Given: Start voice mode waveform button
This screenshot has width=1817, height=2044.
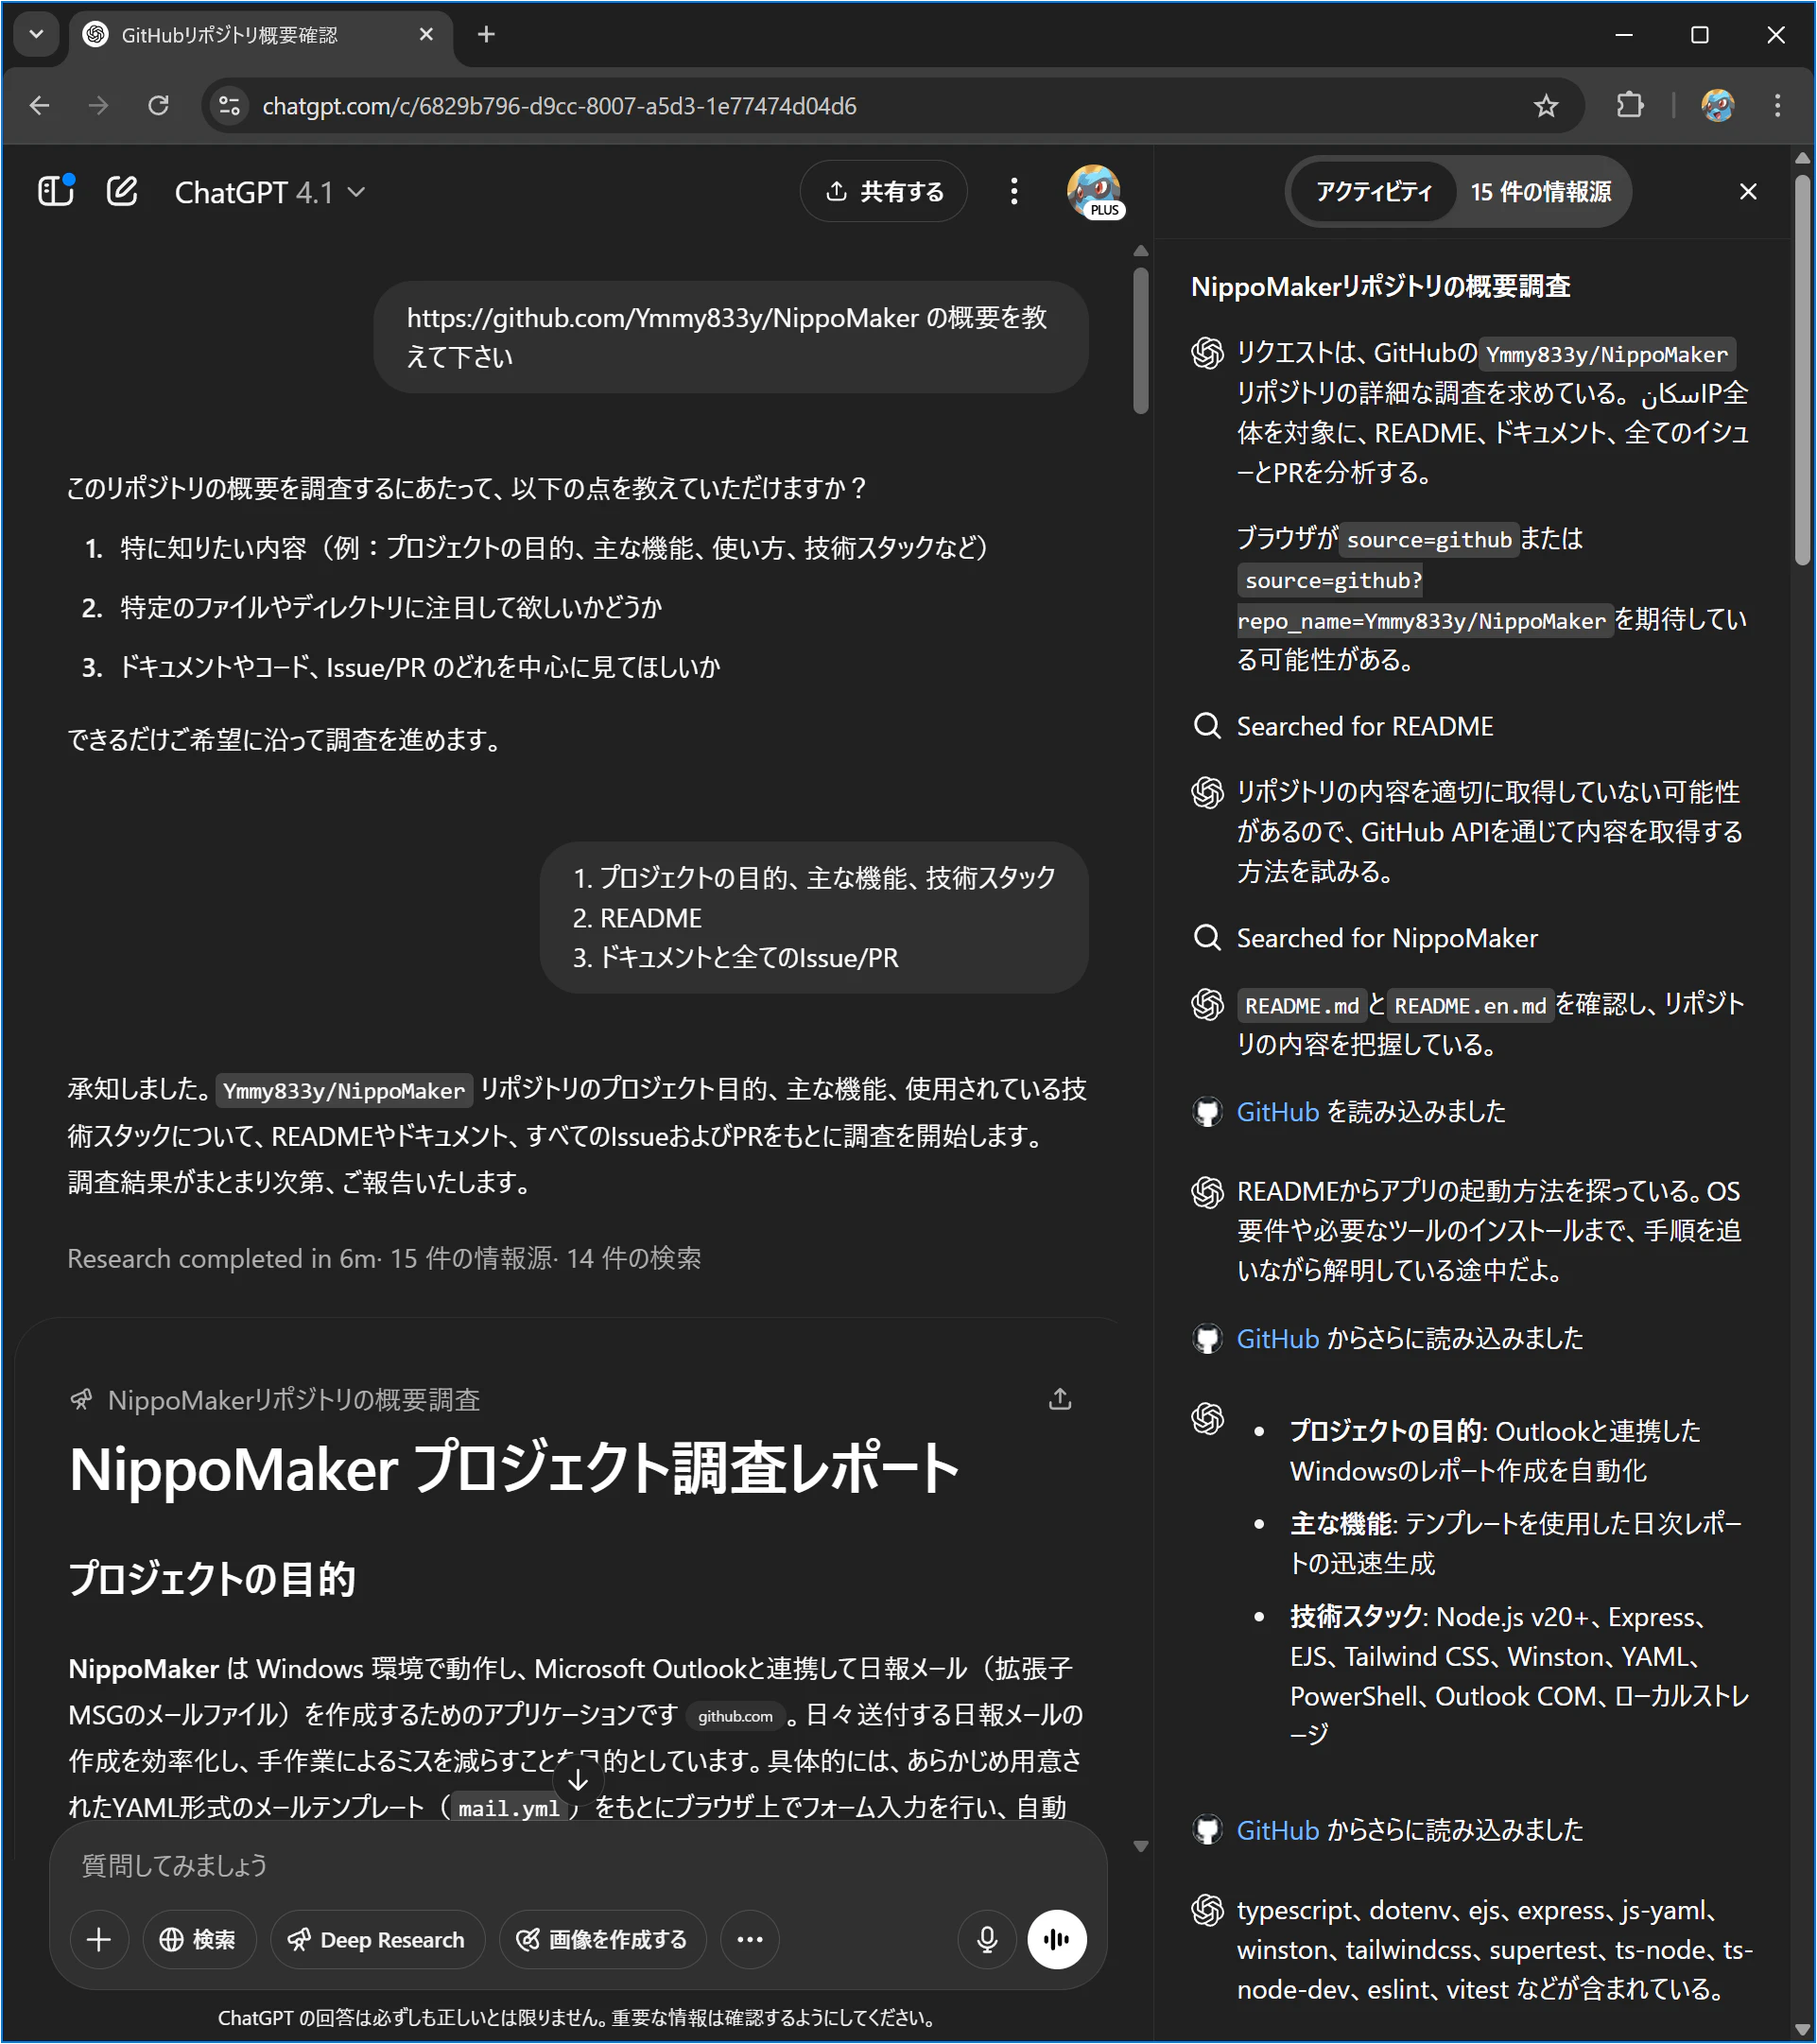Looking at the screenshot, I should coord(1057,1940).
